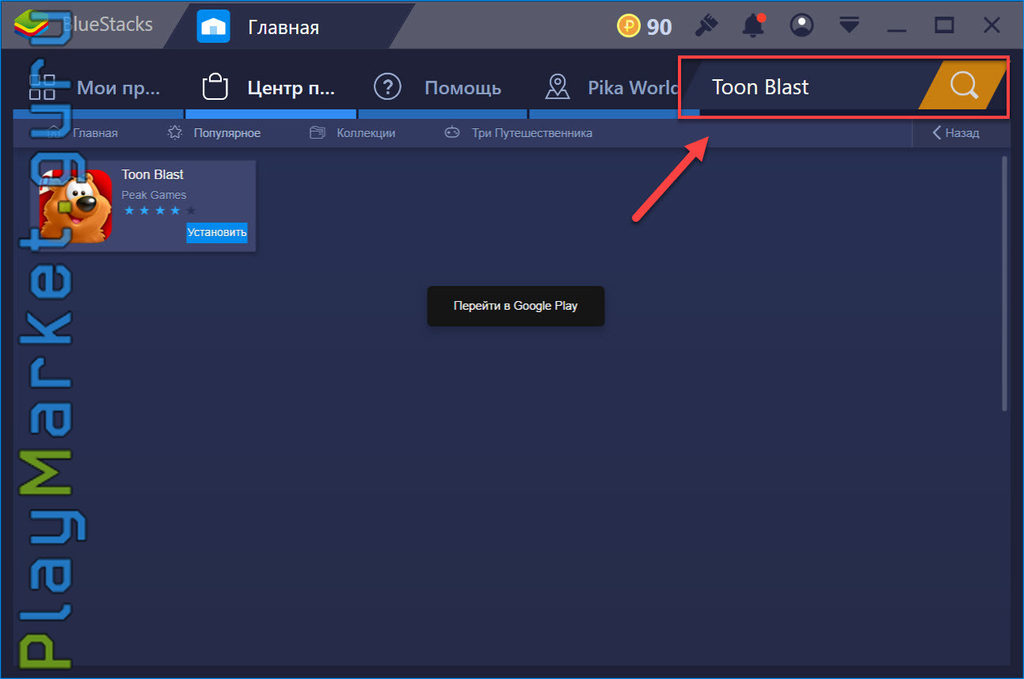
Task: Click the Pika World map pin icon
Action: (x=557, y=87)
